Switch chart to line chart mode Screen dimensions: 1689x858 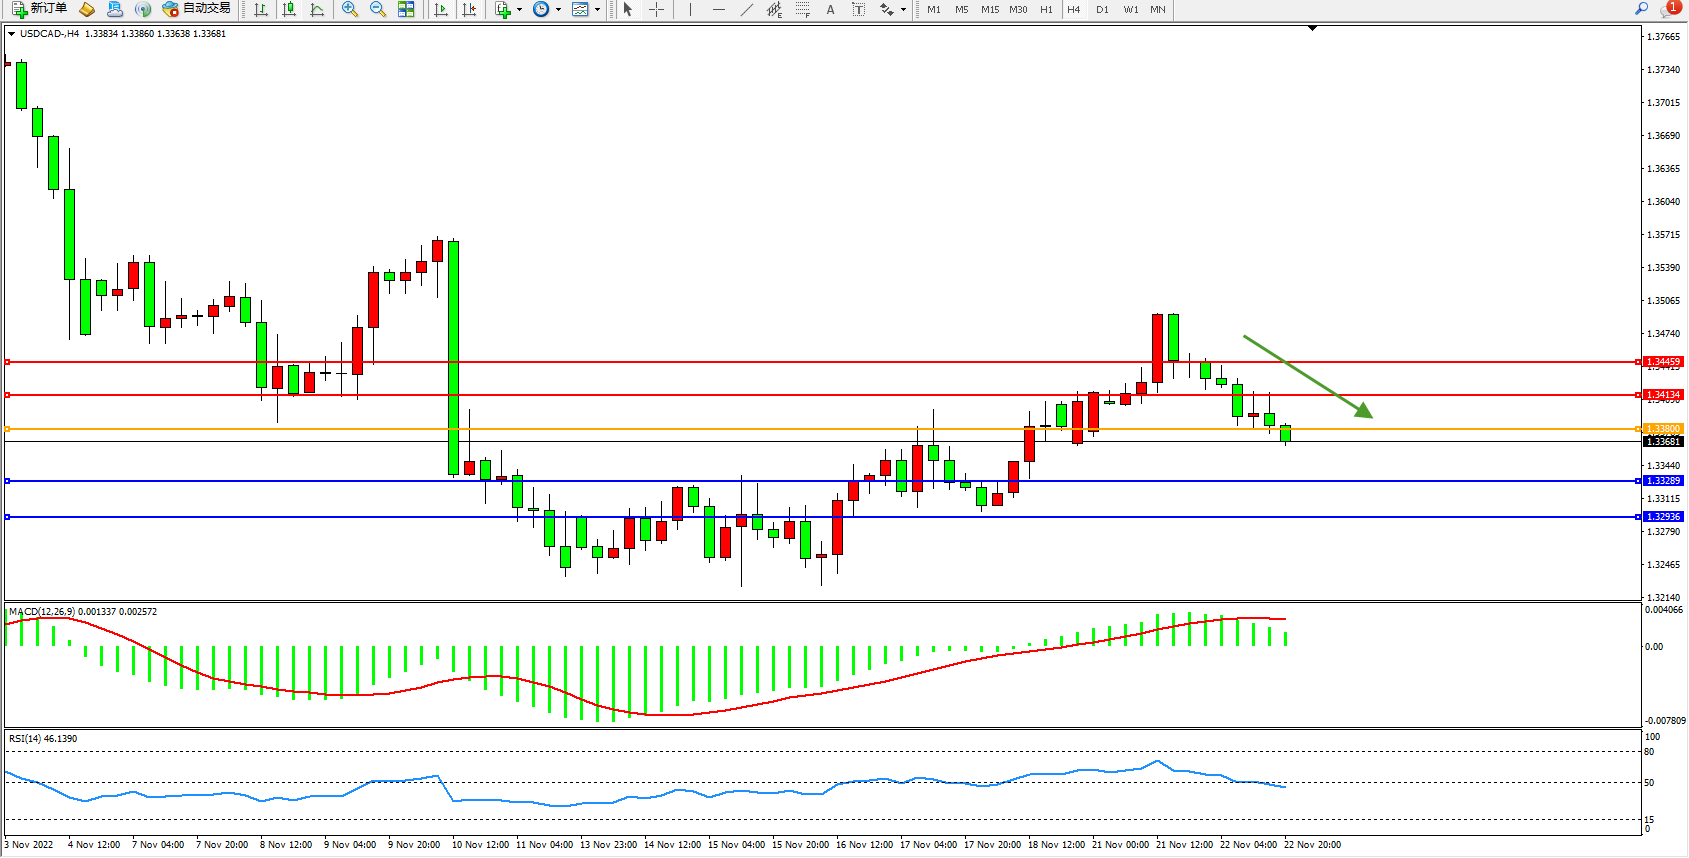pos(317,9)
